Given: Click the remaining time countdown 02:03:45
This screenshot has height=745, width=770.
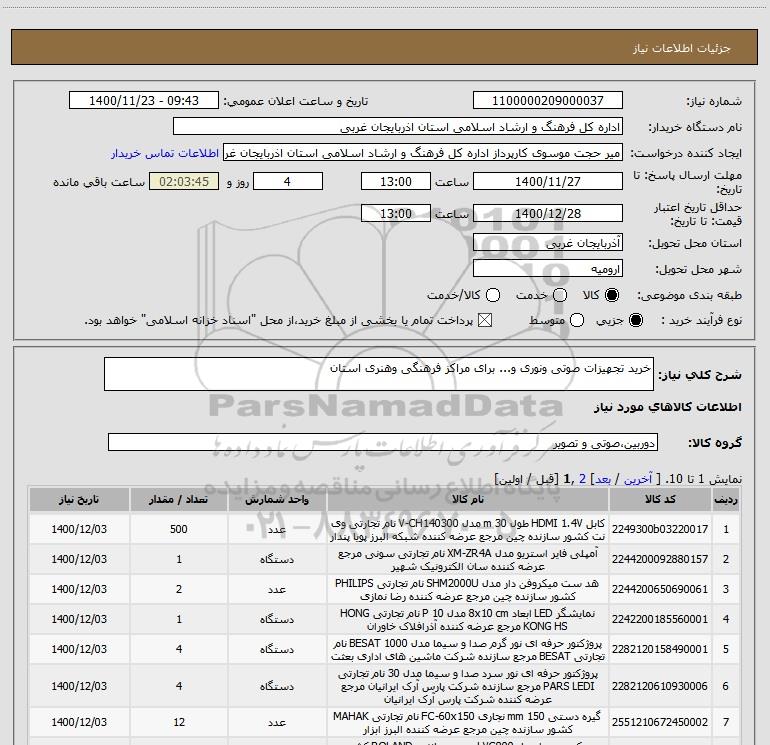Looking at the screenshot, I should click(x=184, y=181).
